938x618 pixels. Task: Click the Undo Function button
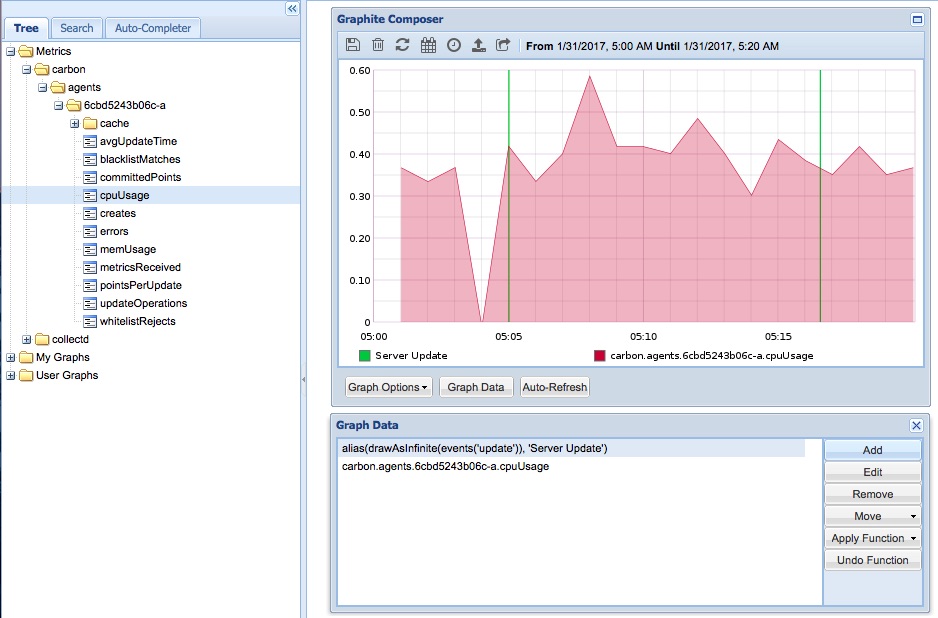pyautogui.click(x=872, y=560)
